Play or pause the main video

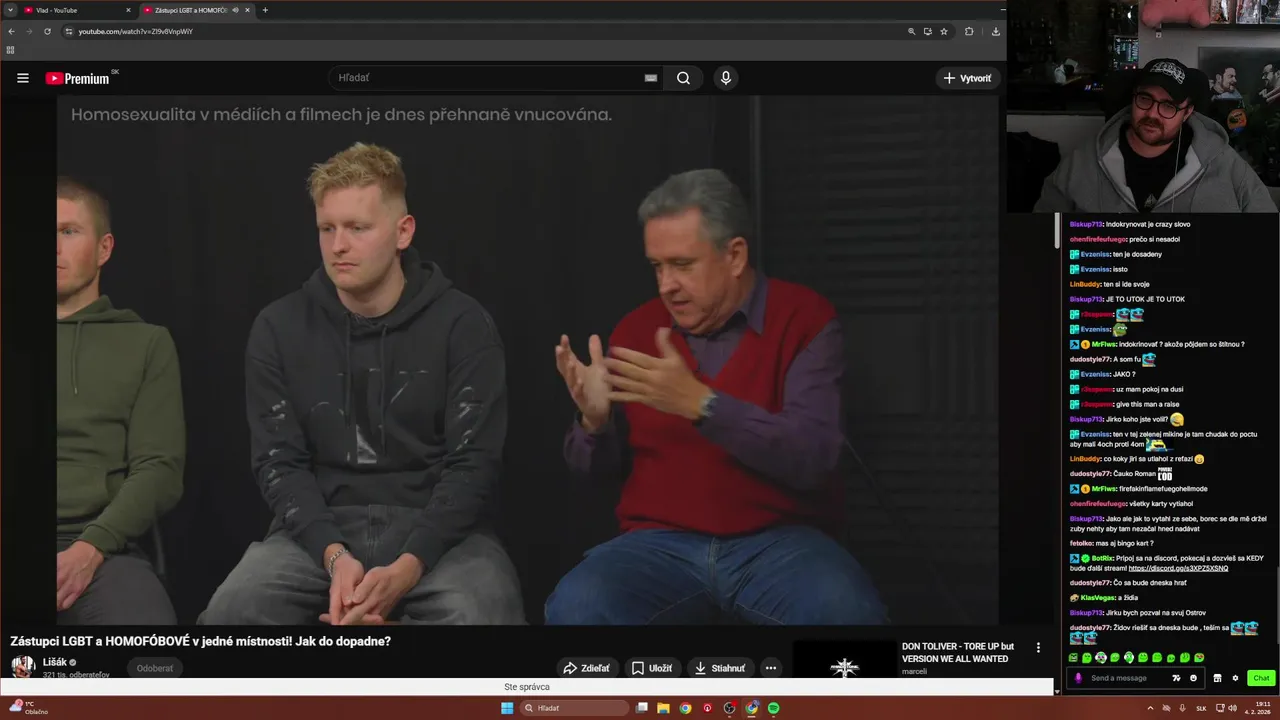527,360
